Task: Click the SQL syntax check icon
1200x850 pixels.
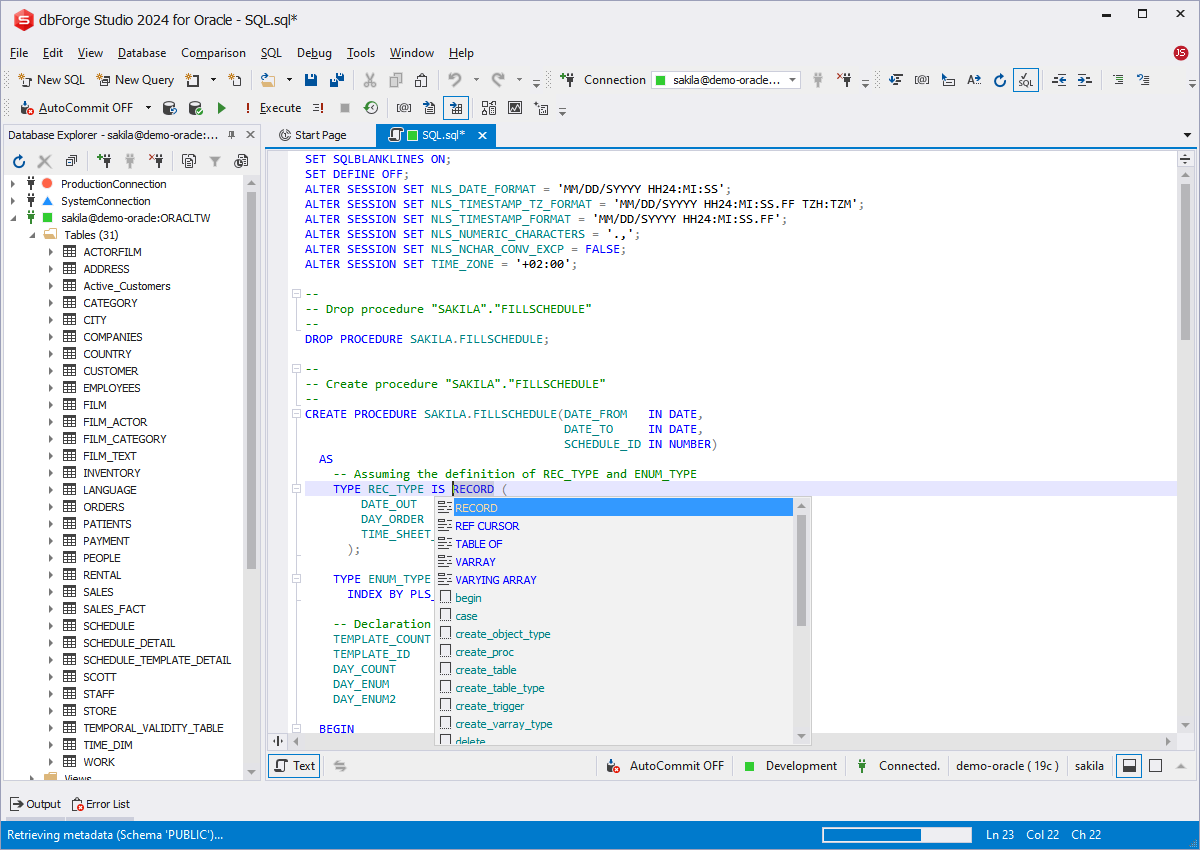Action: pyautogui.click(x=1025, y=80)
